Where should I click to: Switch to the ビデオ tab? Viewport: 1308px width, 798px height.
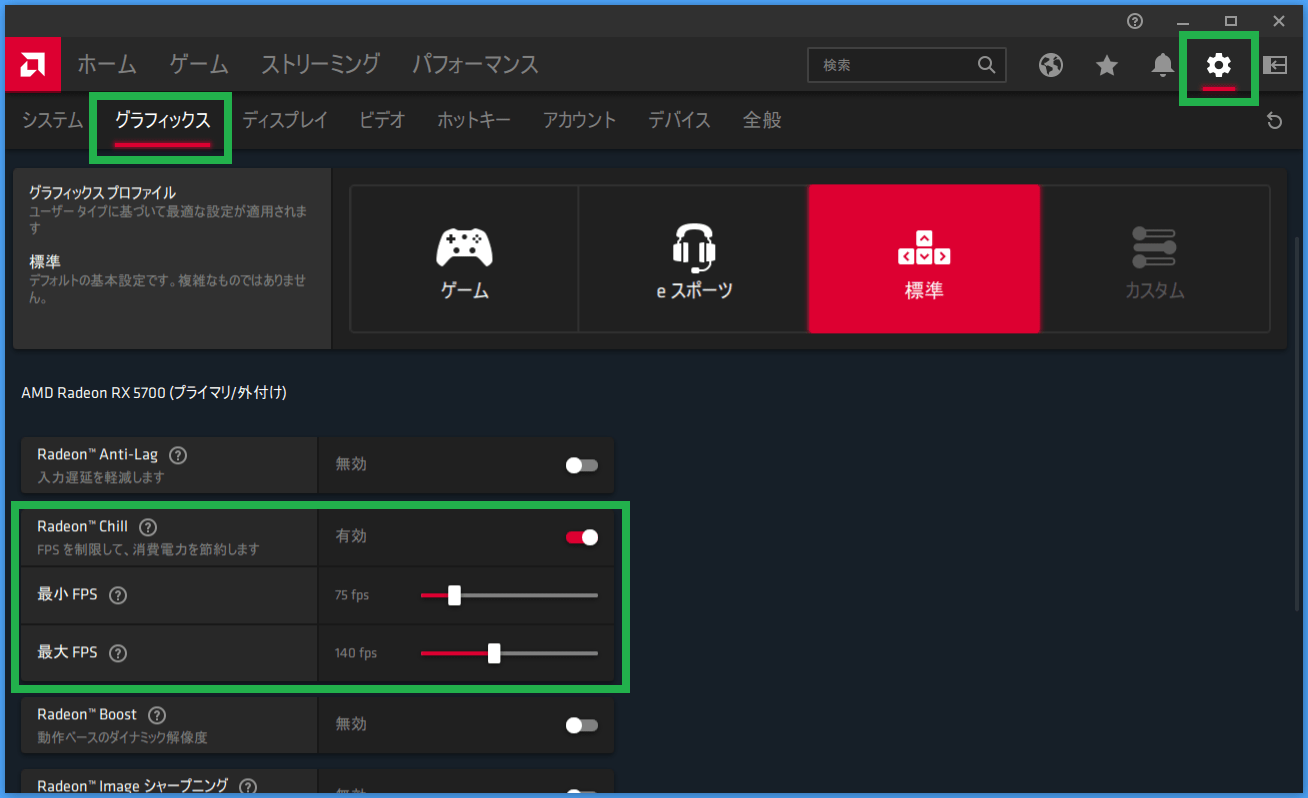pos(382,120)
